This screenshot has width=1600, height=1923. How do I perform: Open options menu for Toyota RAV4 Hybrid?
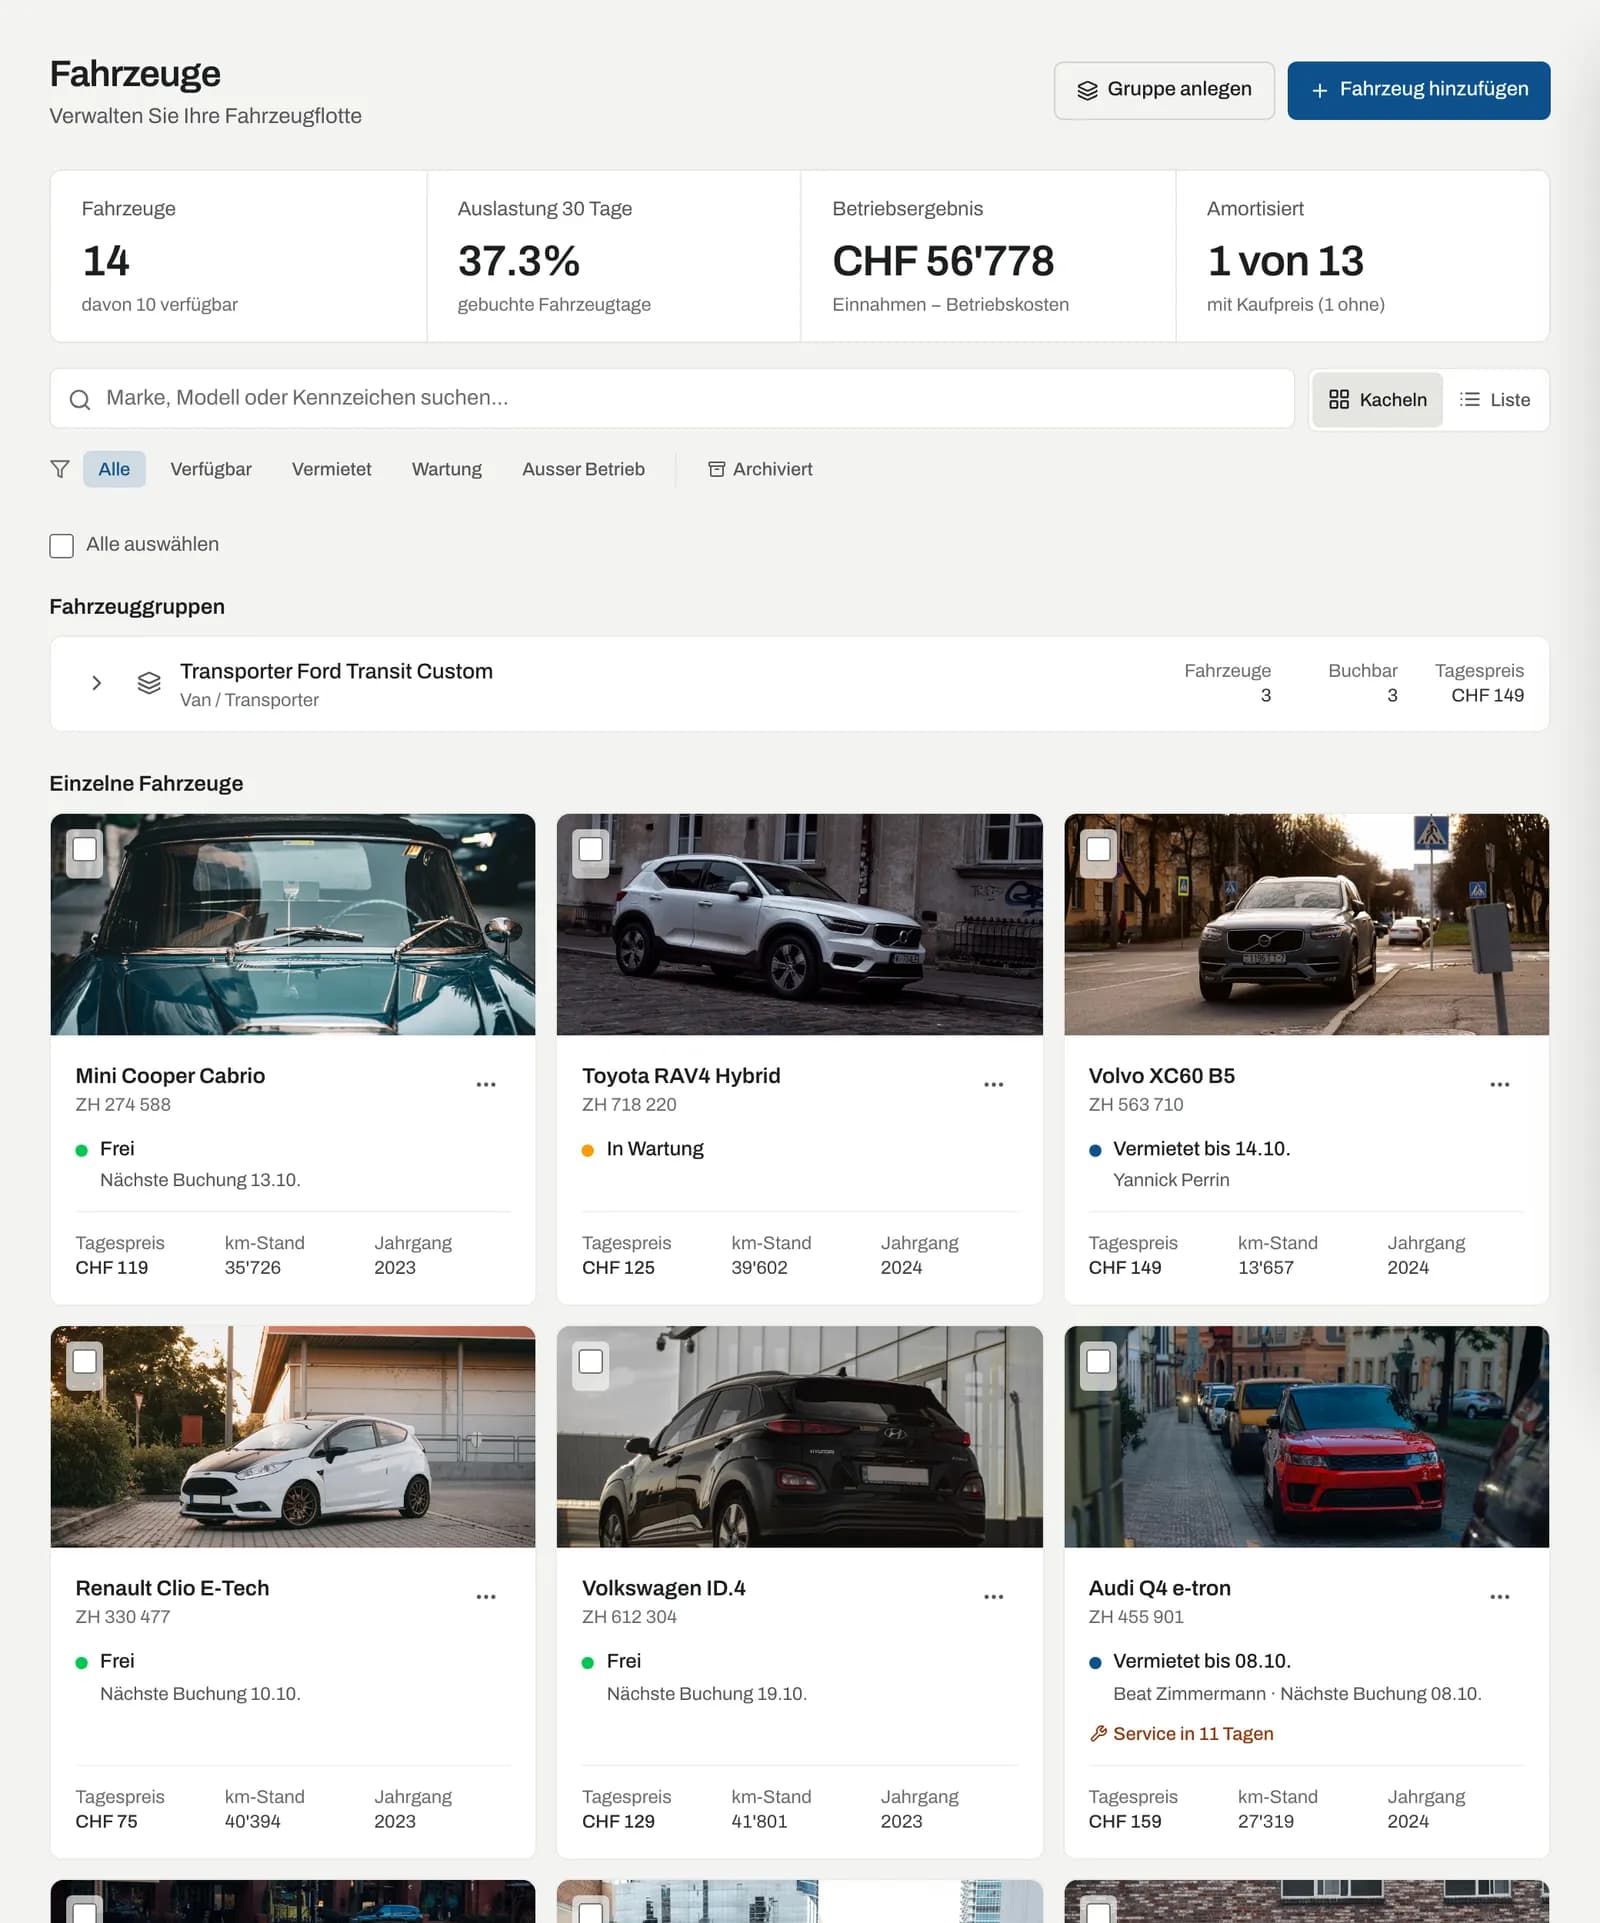tap(993, 1085)
